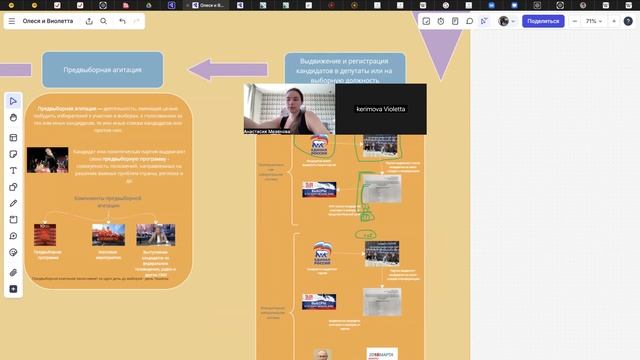Open the main hamburger menu
The height and width of the screenshot is (360, 640).
click(x=12, y=21)
